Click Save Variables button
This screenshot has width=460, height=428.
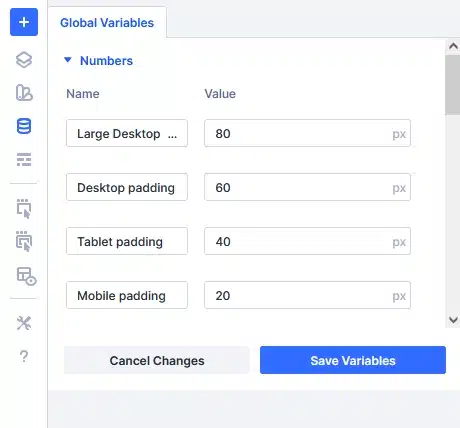click(x=353, y=360)
